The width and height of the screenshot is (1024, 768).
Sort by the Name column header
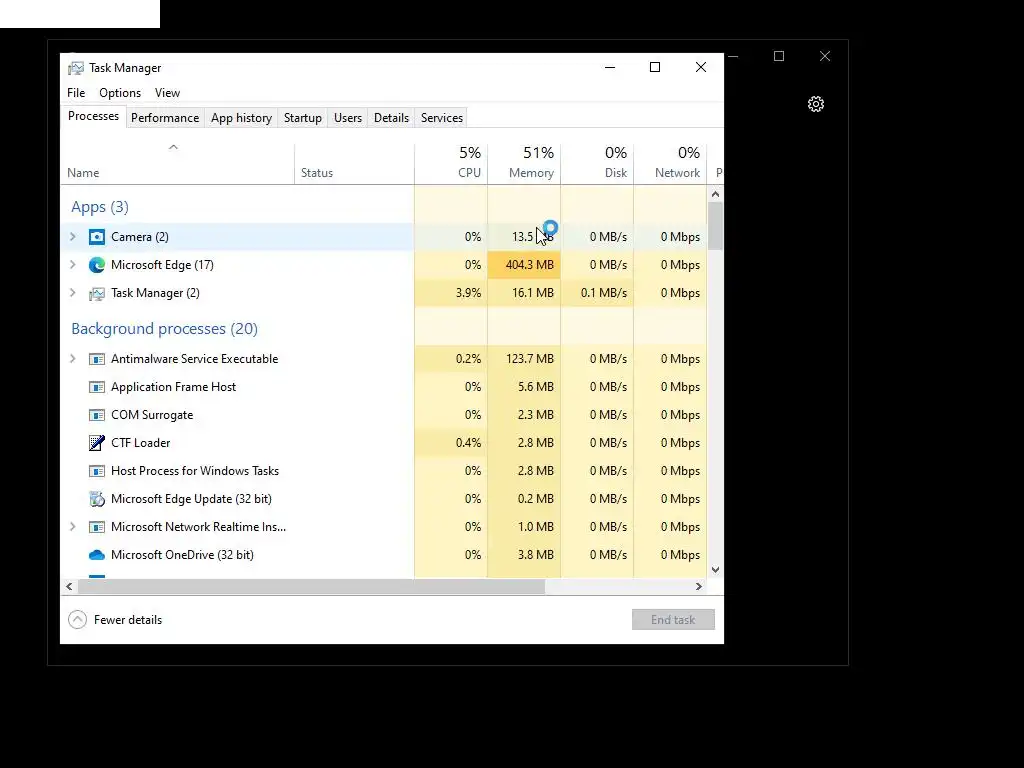pos(178,163)
